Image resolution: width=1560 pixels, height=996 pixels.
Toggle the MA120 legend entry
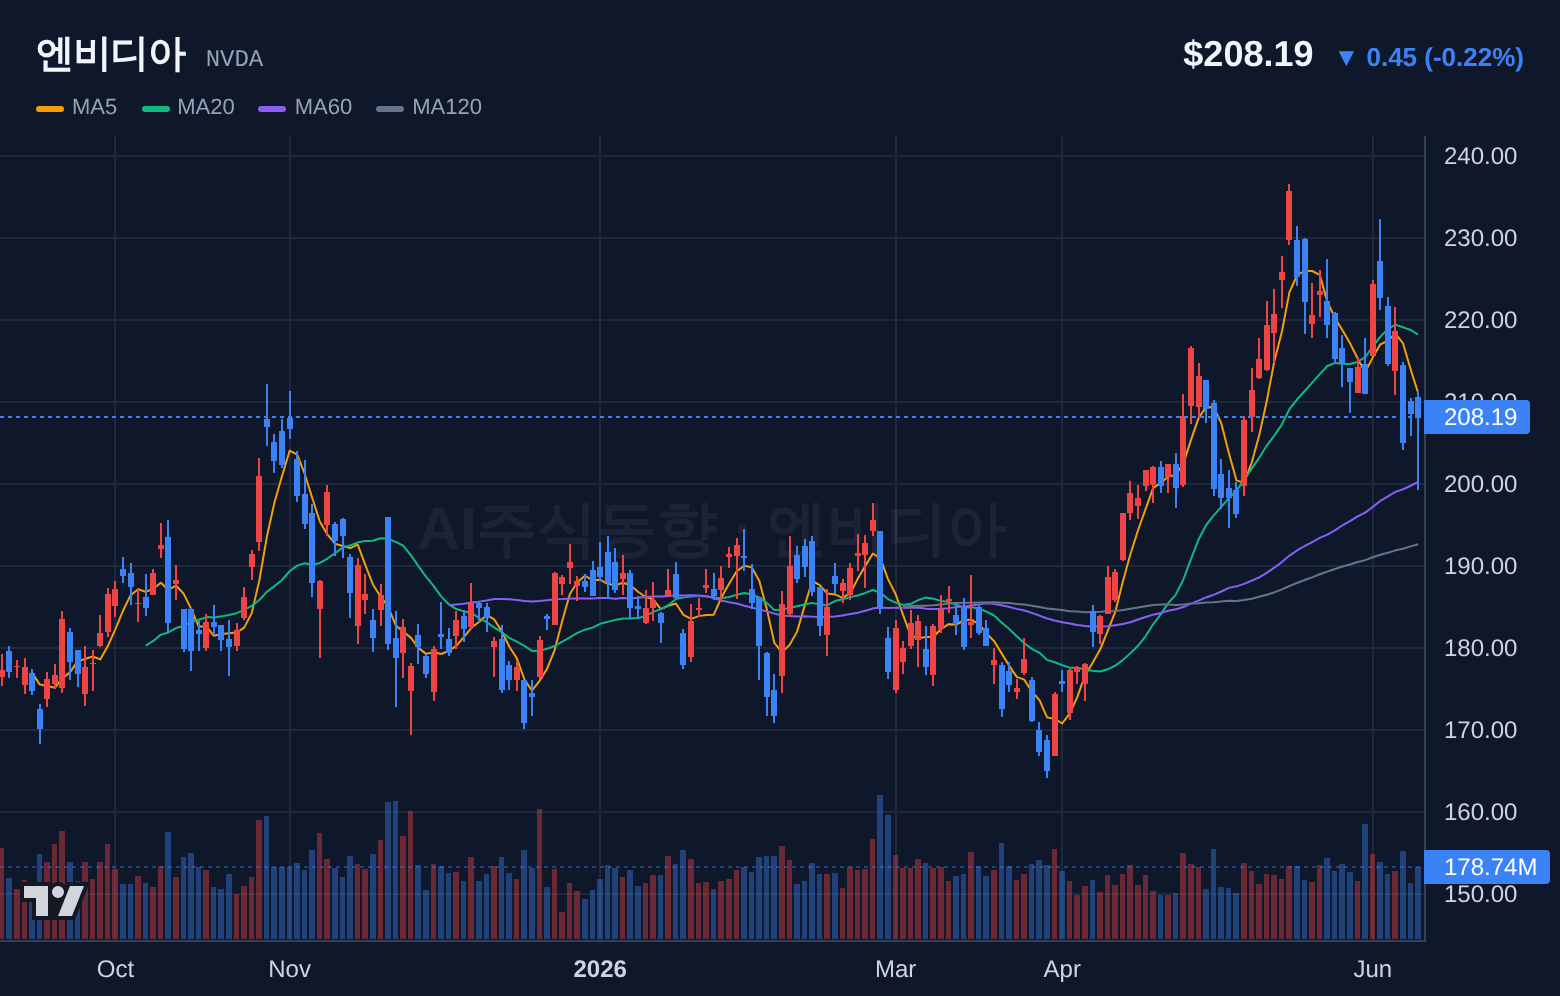429,107
